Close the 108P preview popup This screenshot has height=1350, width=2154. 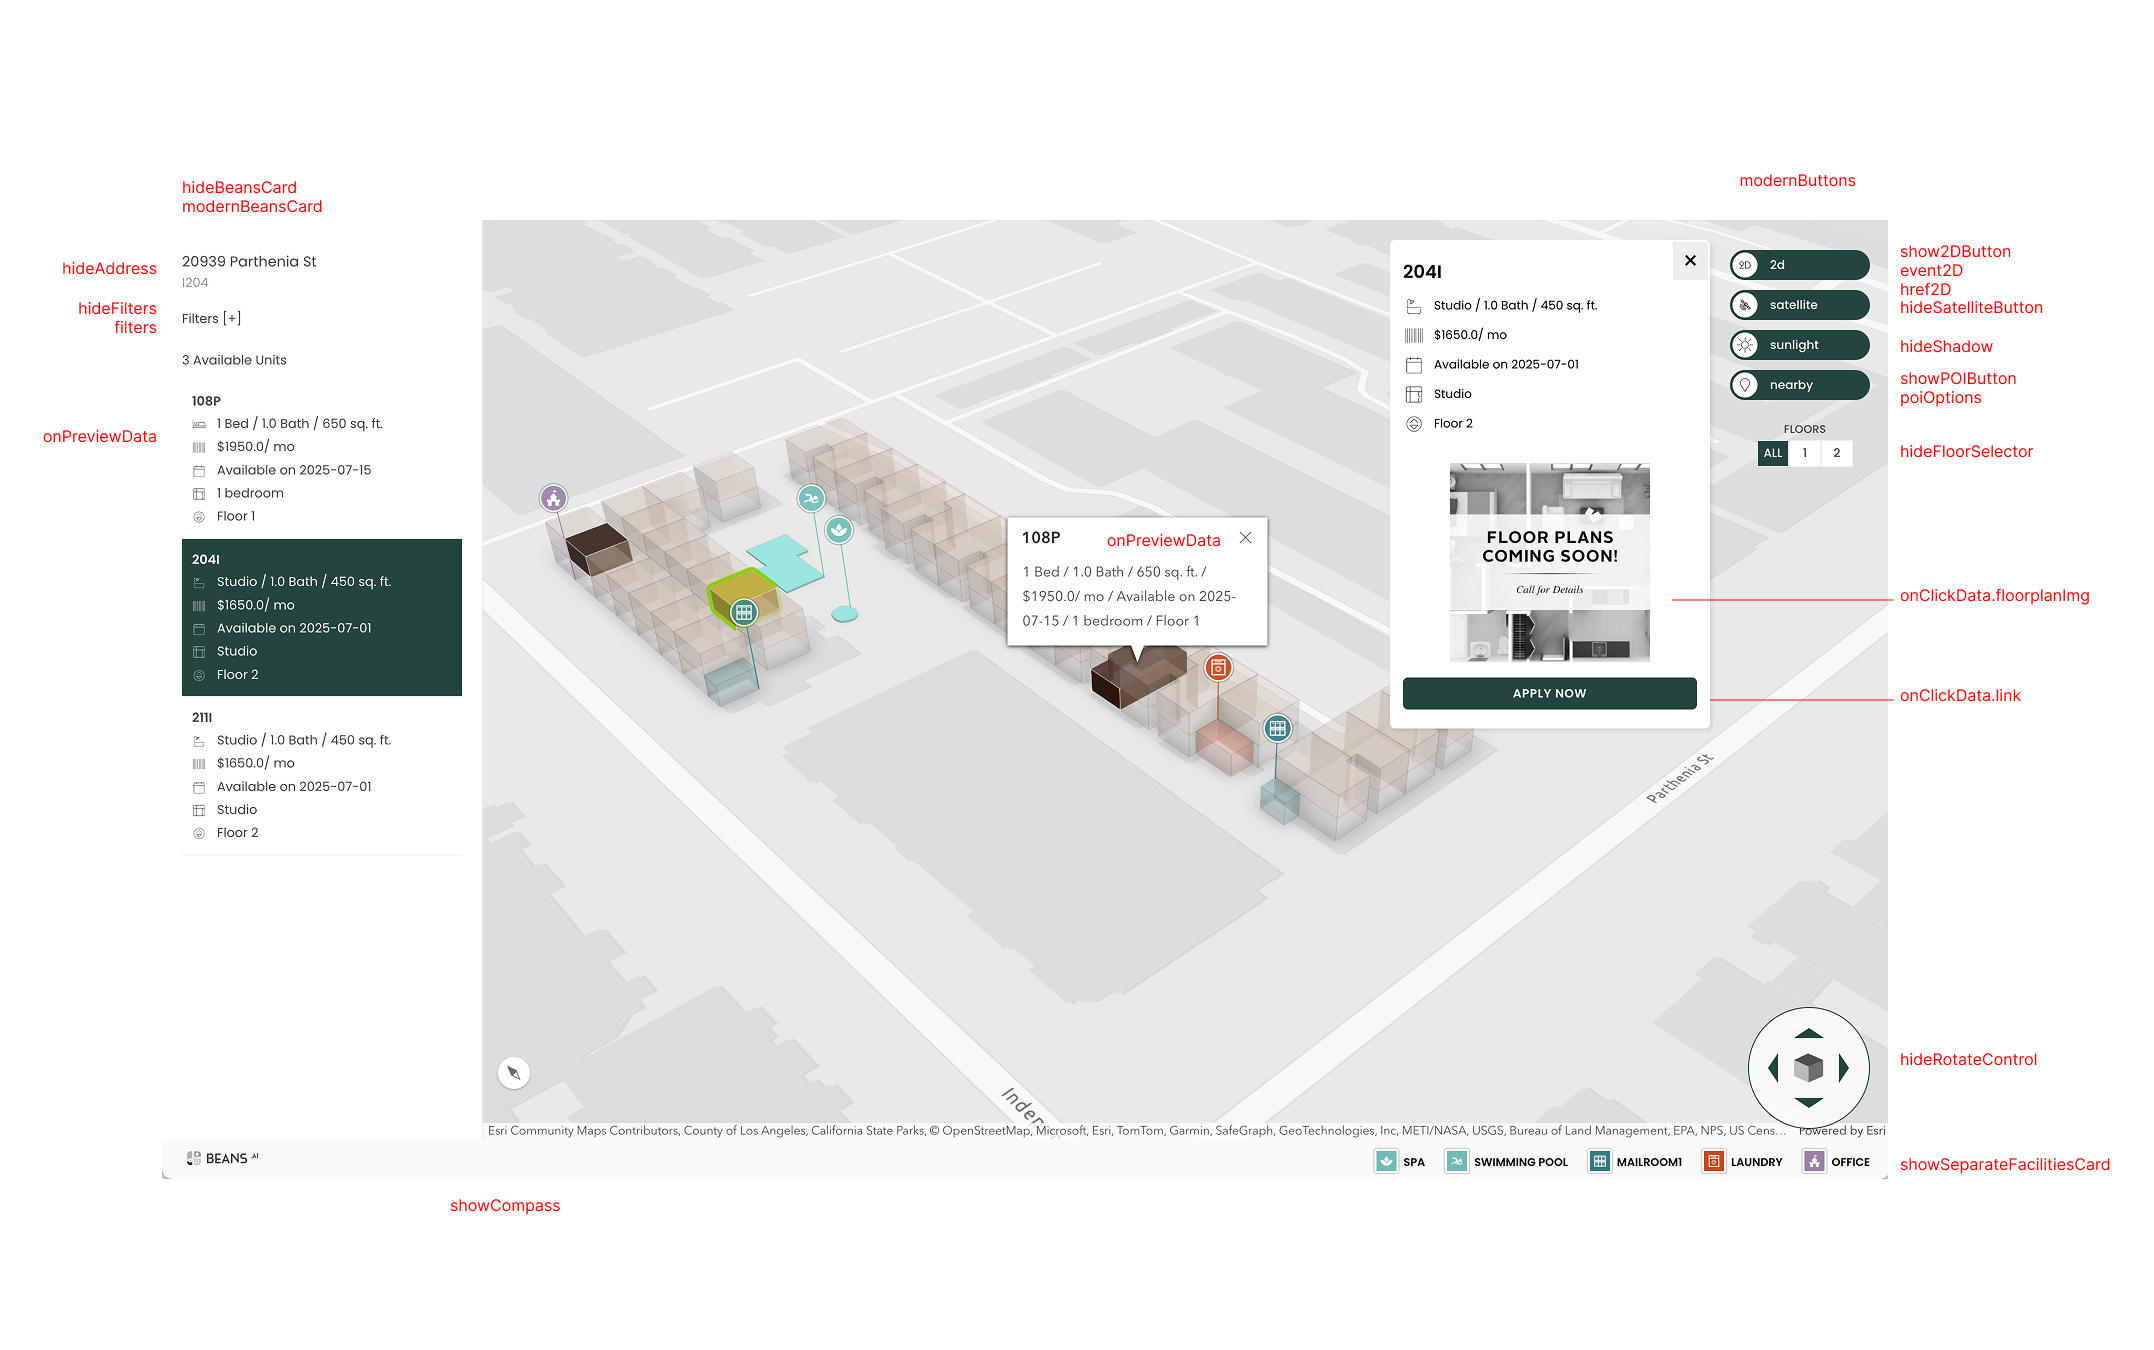point(1245,538)
